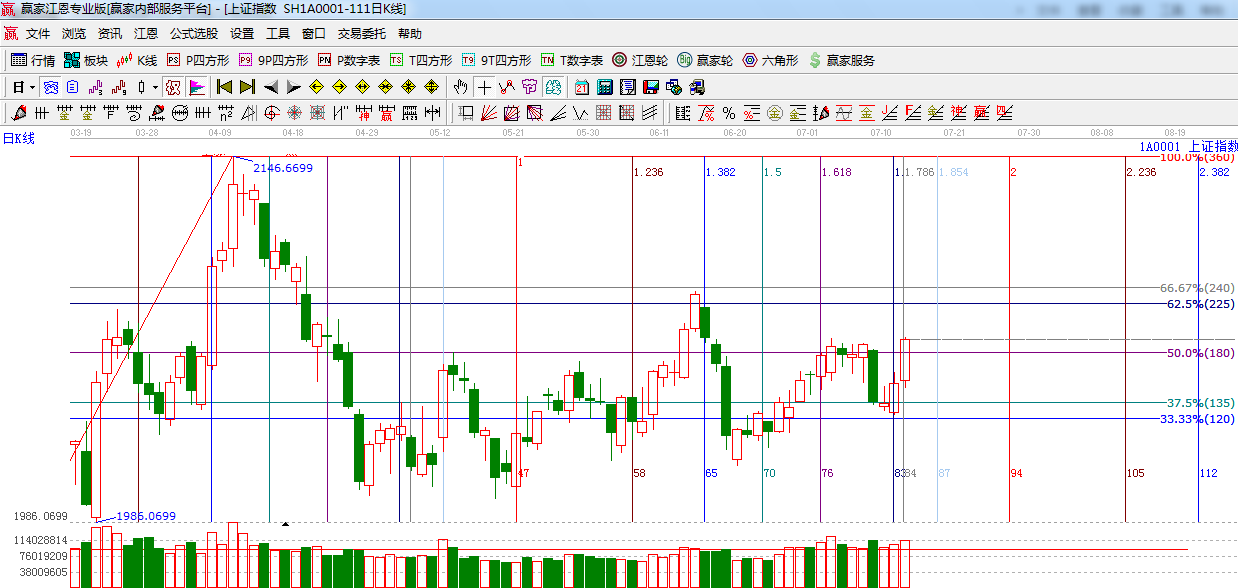This screenshot has height=588, width=1238.
Task: Click the 行情 quotes button
Action: point(33,60)
